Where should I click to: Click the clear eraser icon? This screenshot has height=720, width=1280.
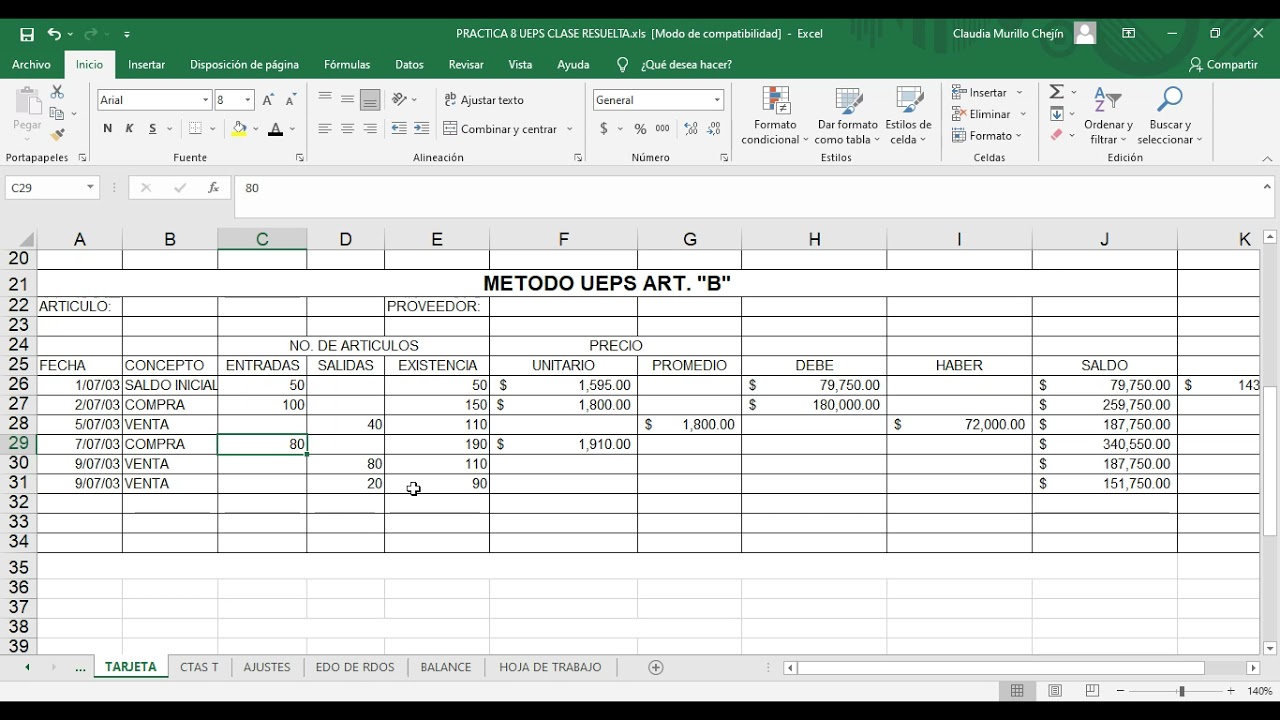point(1056,135)
